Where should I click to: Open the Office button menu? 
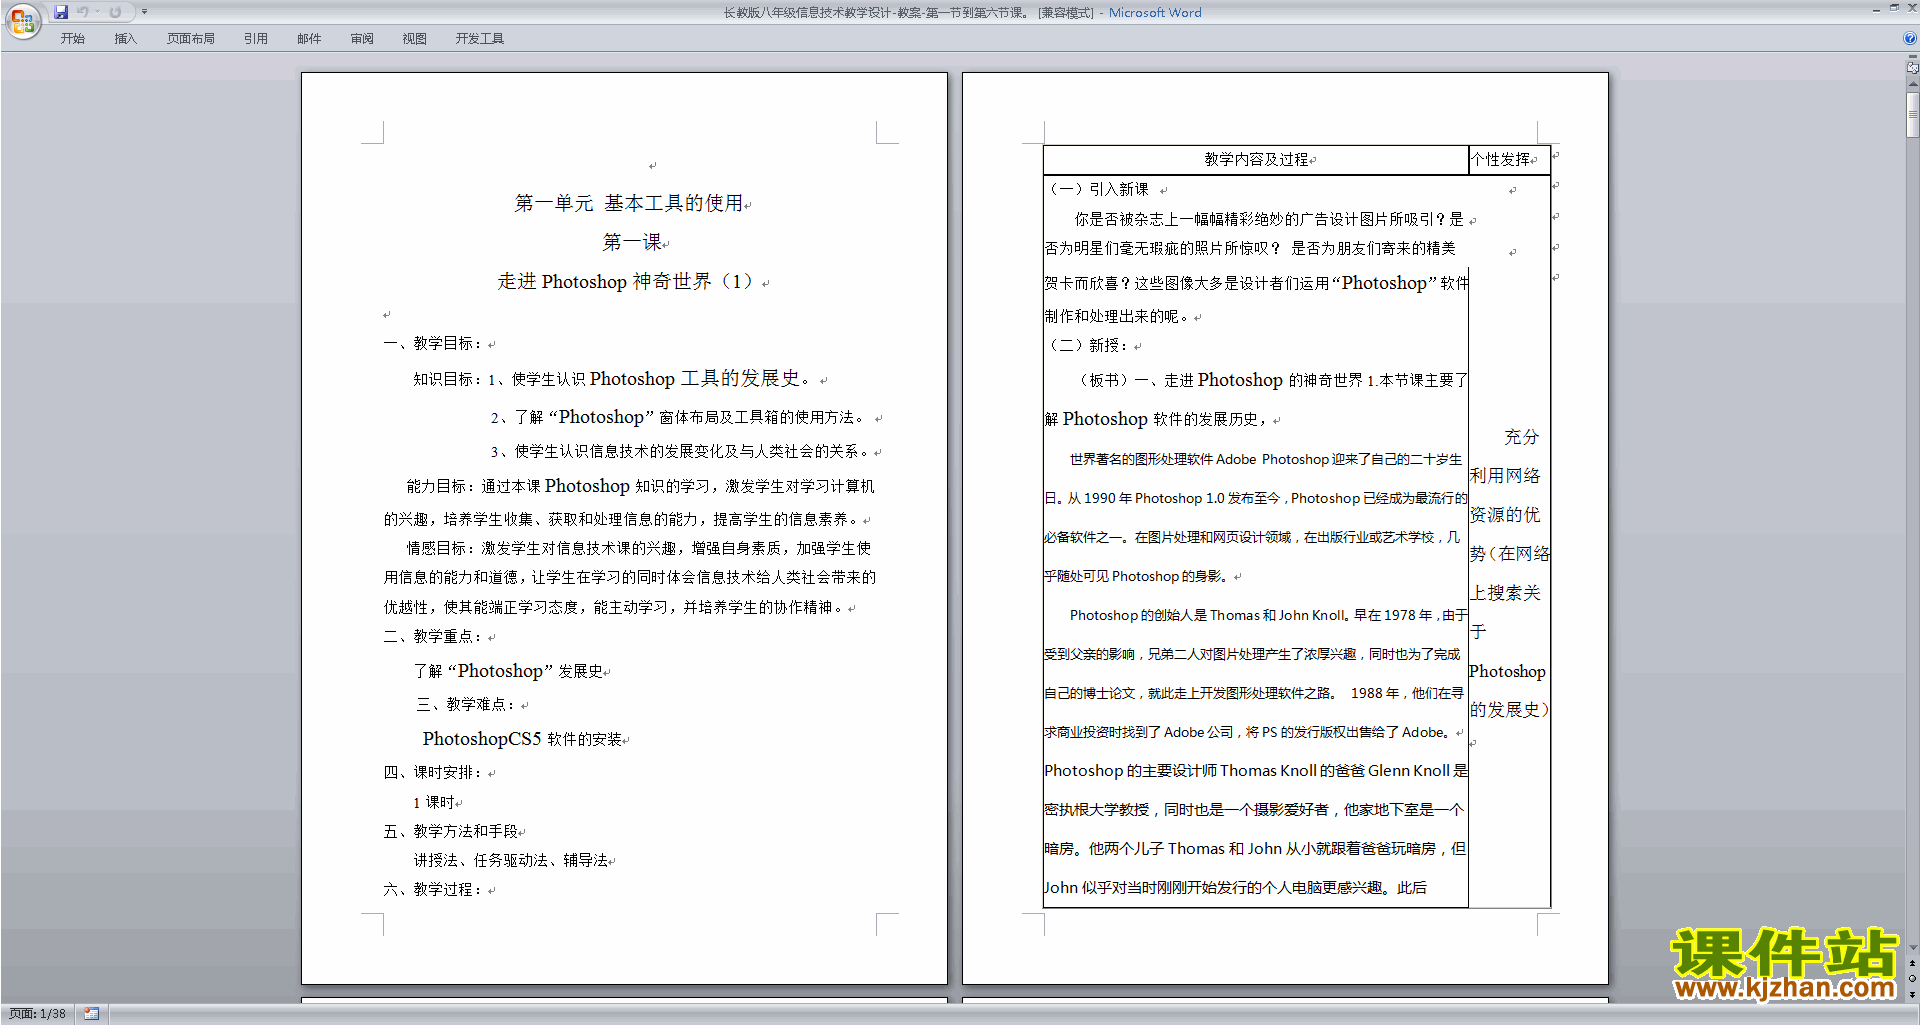tap(22, 21)
